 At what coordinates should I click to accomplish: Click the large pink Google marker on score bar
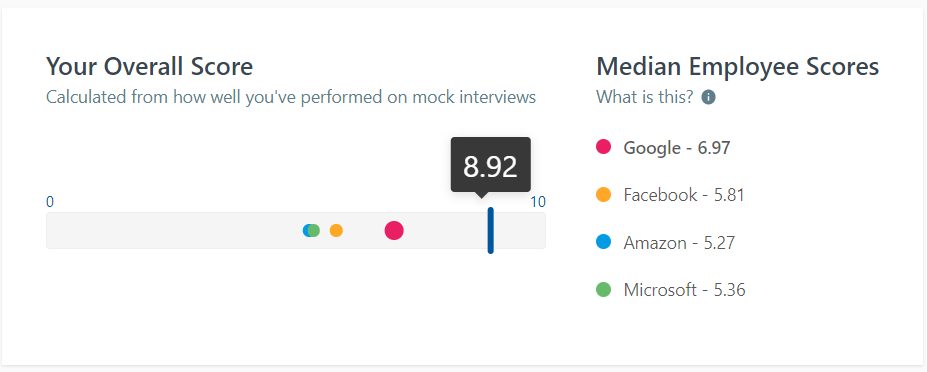pos(394,230)
